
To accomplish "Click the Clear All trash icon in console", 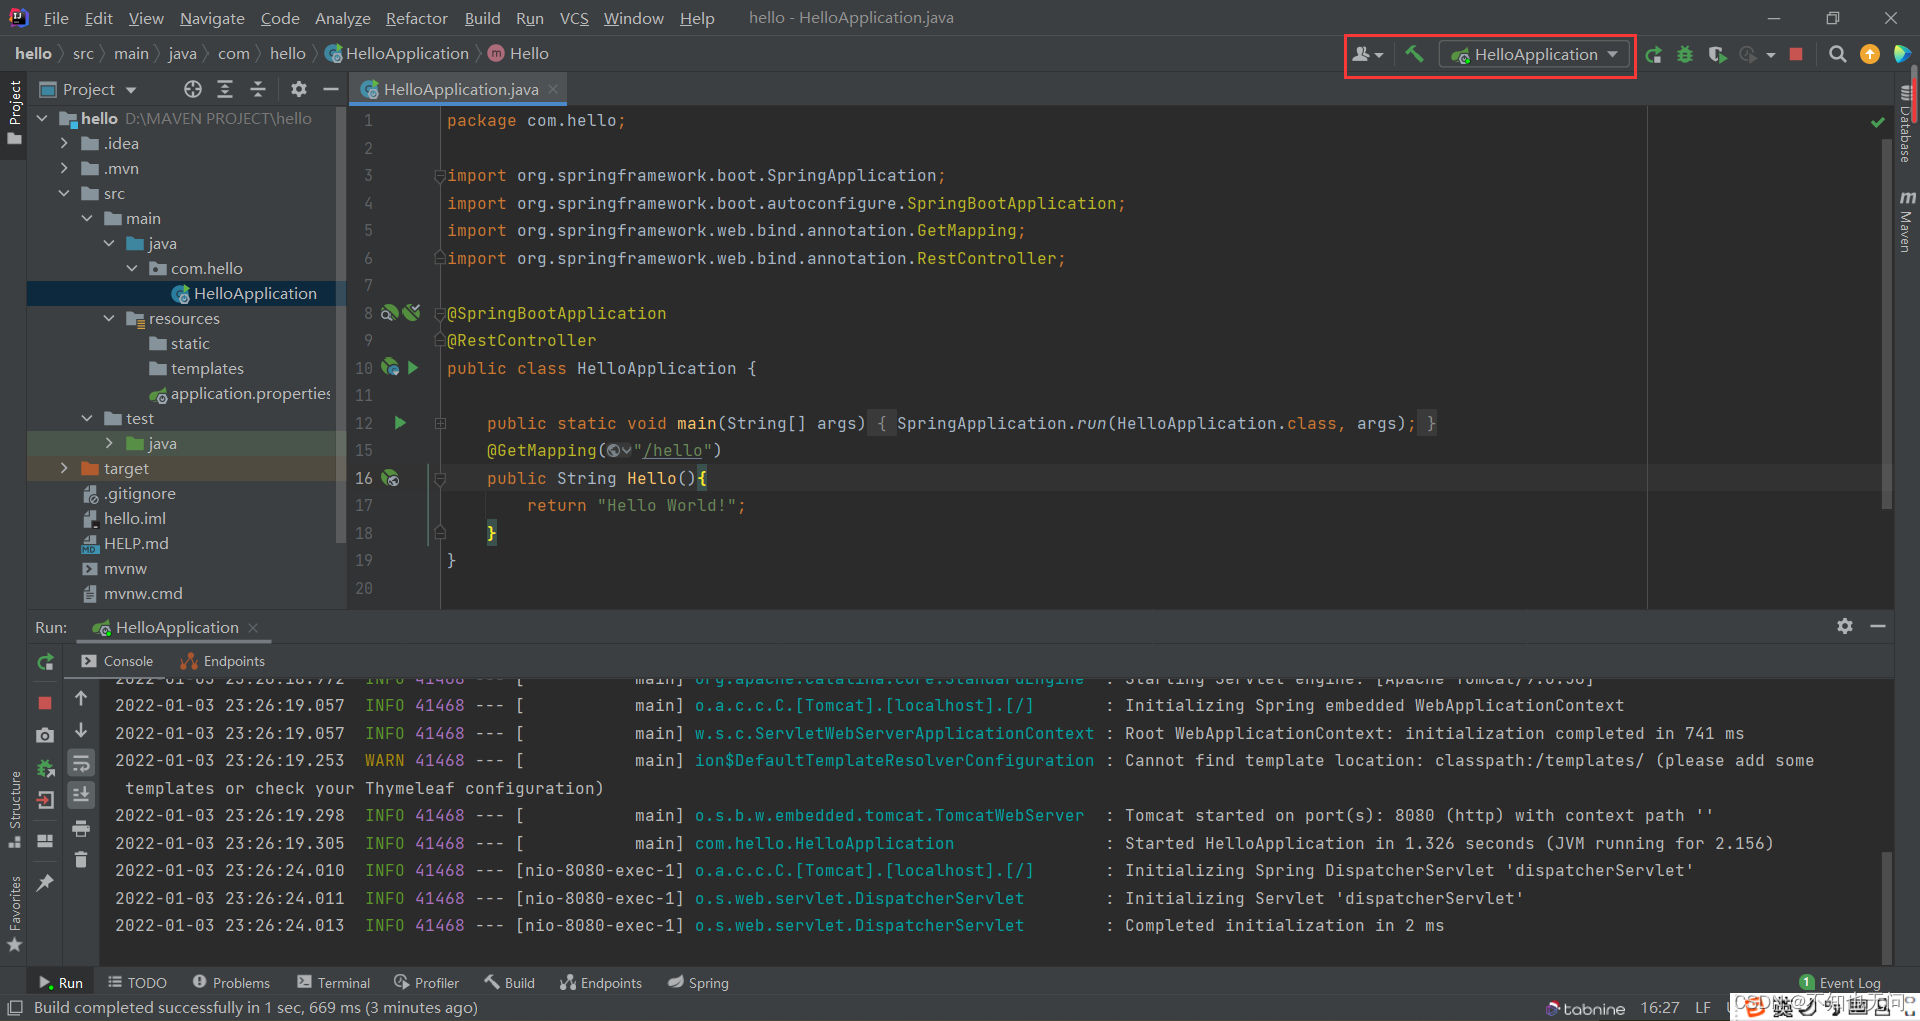I will [81, 860].
